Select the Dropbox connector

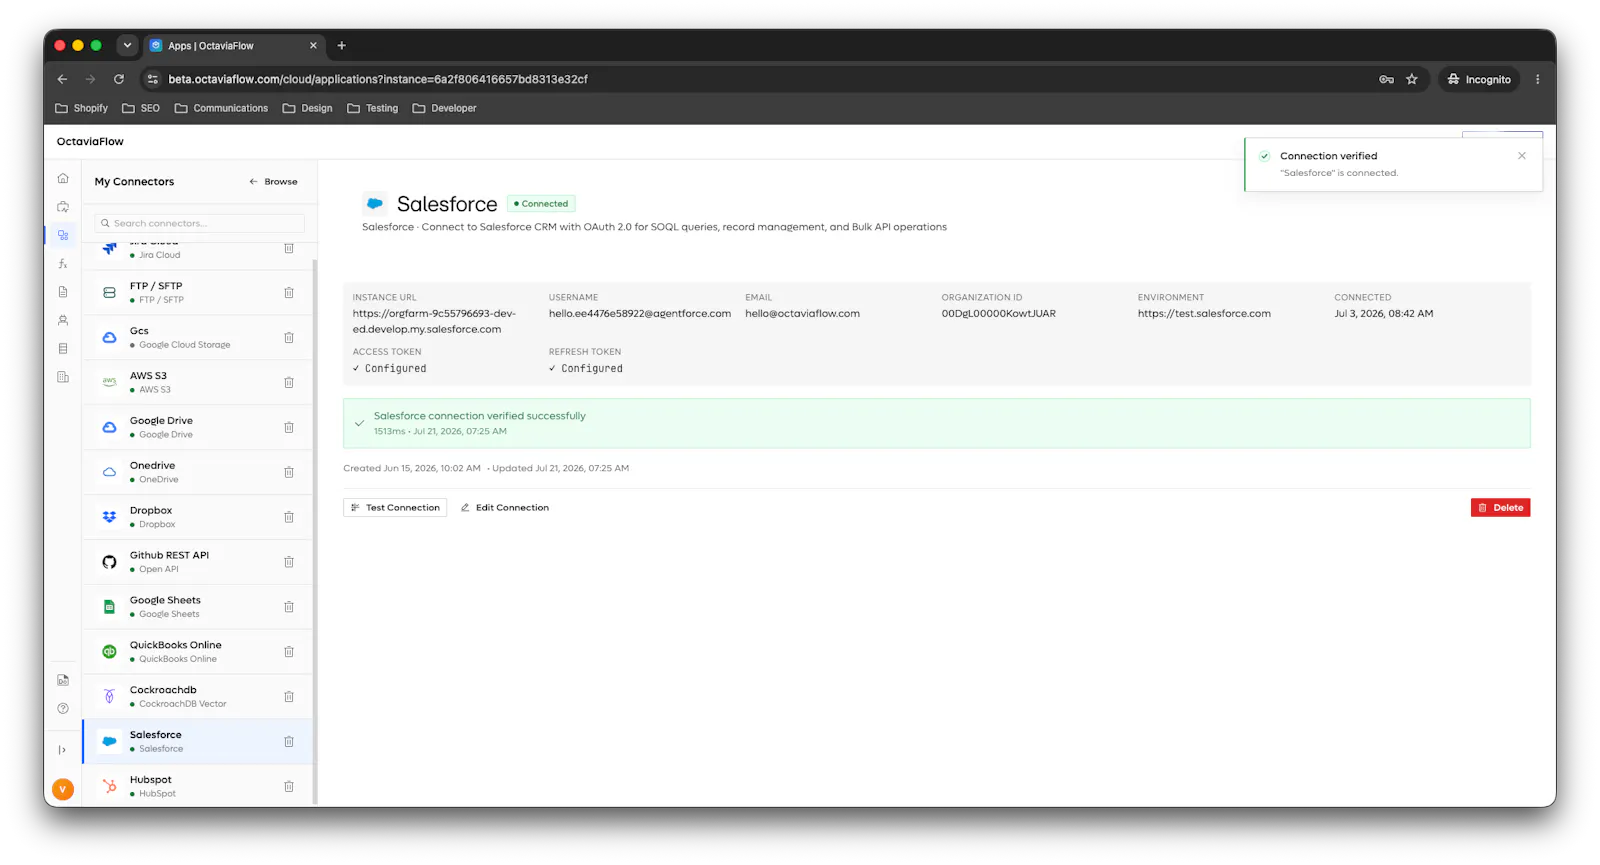tap(198, 517)
